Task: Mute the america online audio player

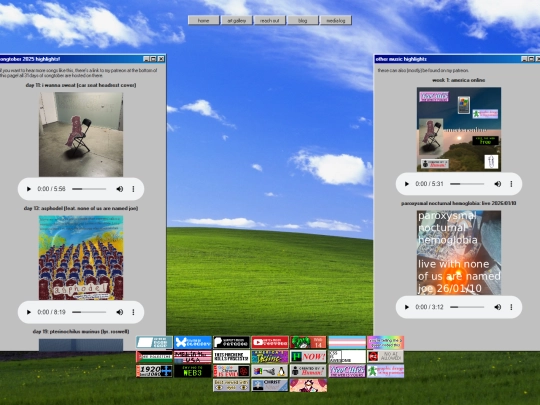Action: [x=498, y=184]
